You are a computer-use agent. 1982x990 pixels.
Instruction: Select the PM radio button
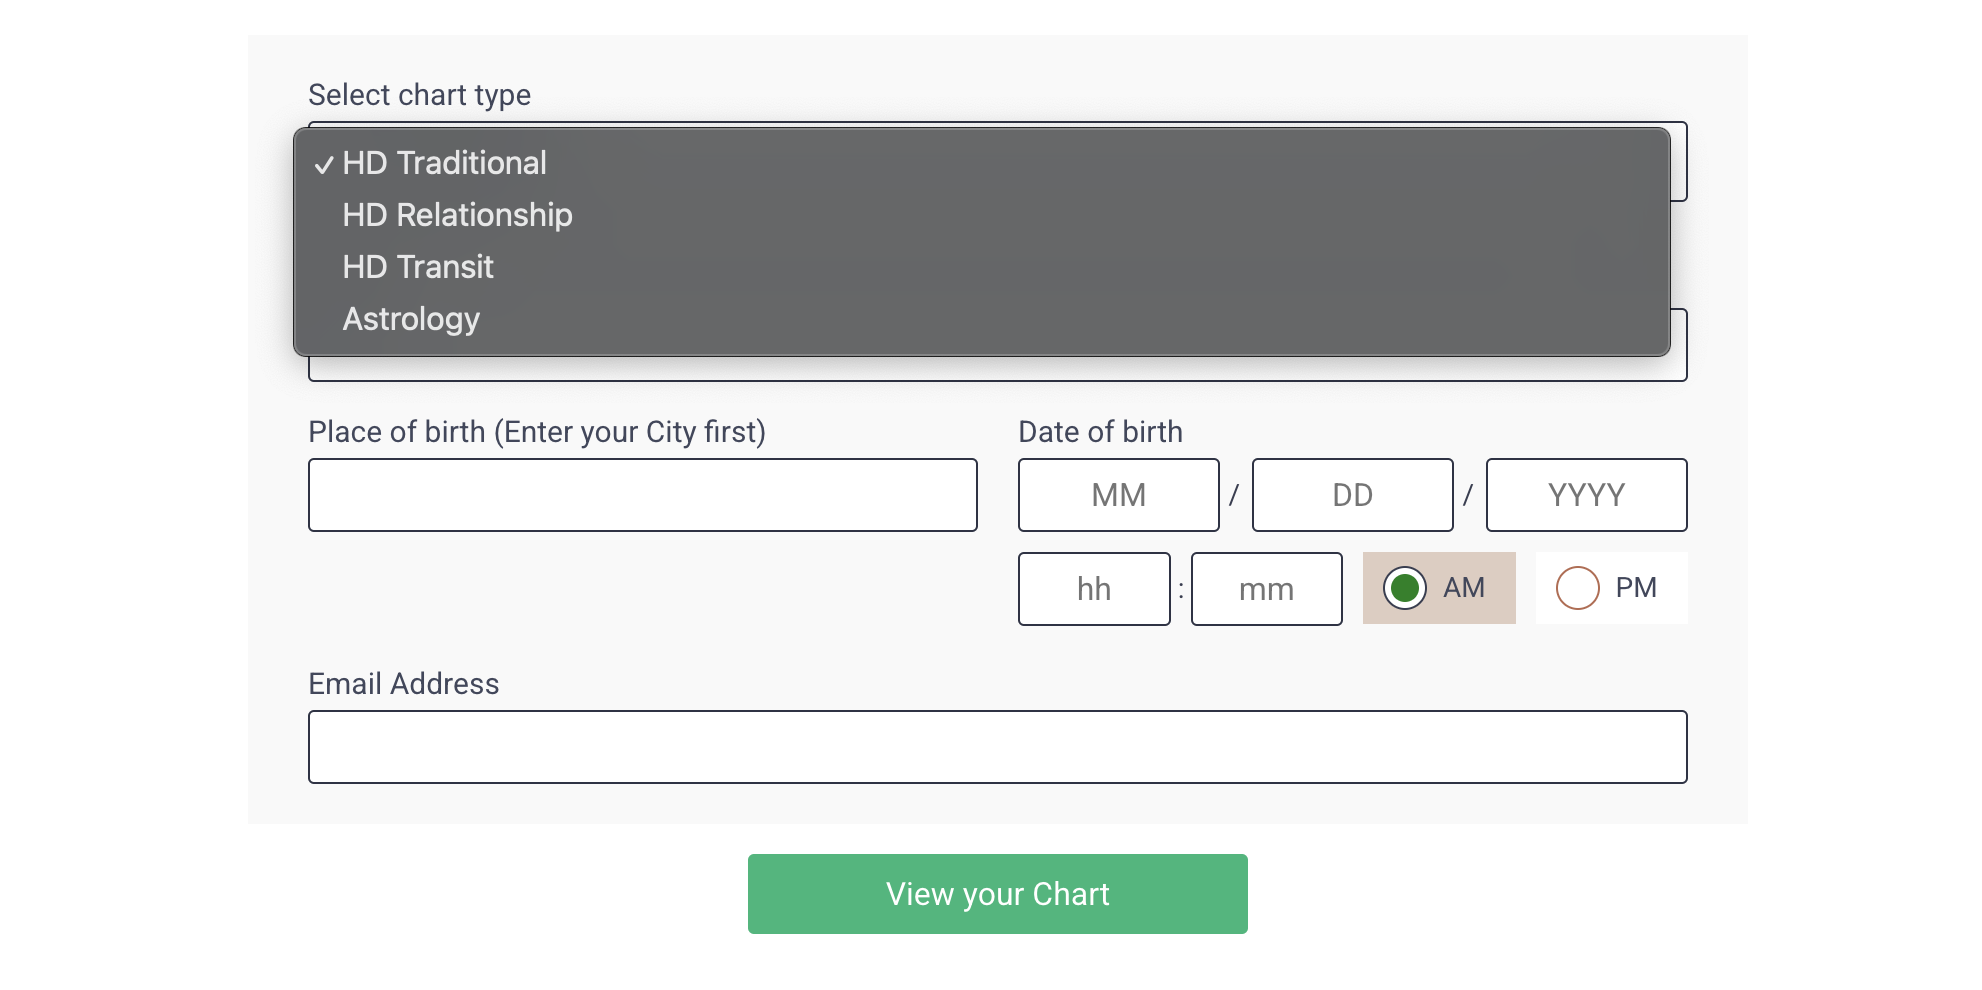1577,588
